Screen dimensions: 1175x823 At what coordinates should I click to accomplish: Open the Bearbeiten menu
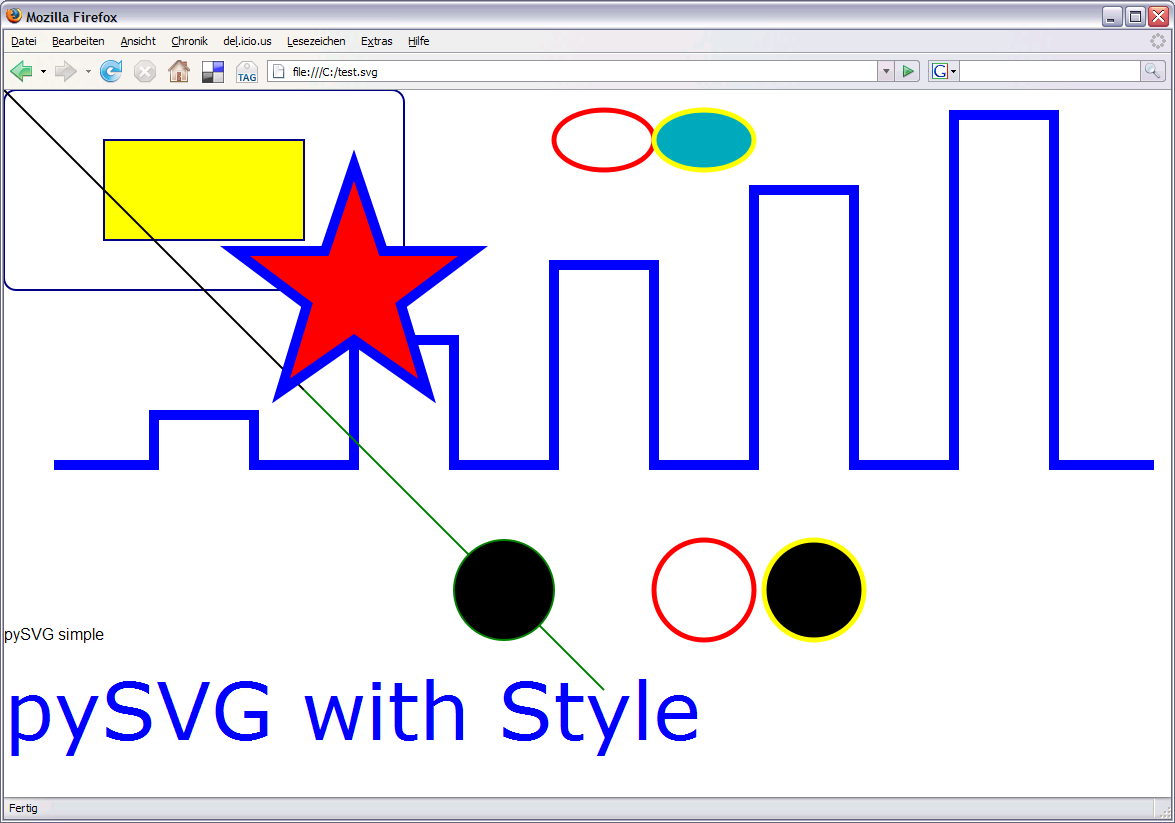point(78,41)
